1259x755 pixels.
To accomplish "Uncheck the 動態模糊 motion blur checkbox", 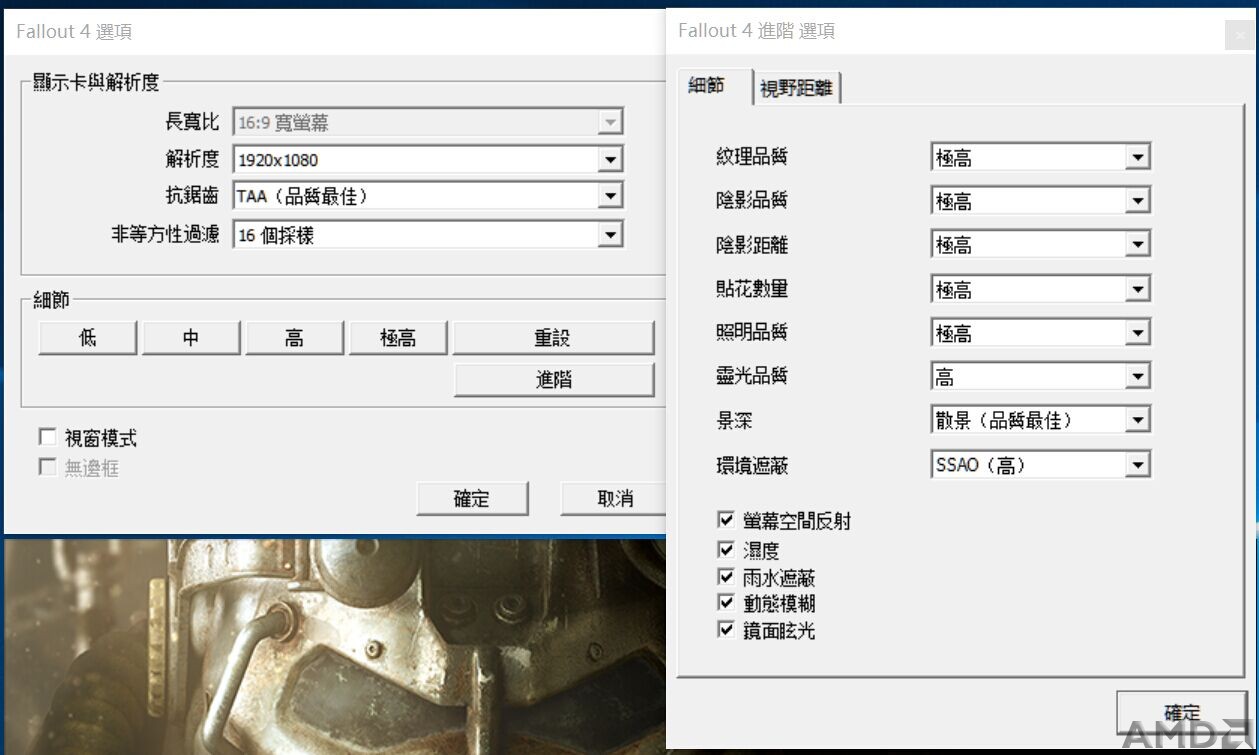I will 726,603.
